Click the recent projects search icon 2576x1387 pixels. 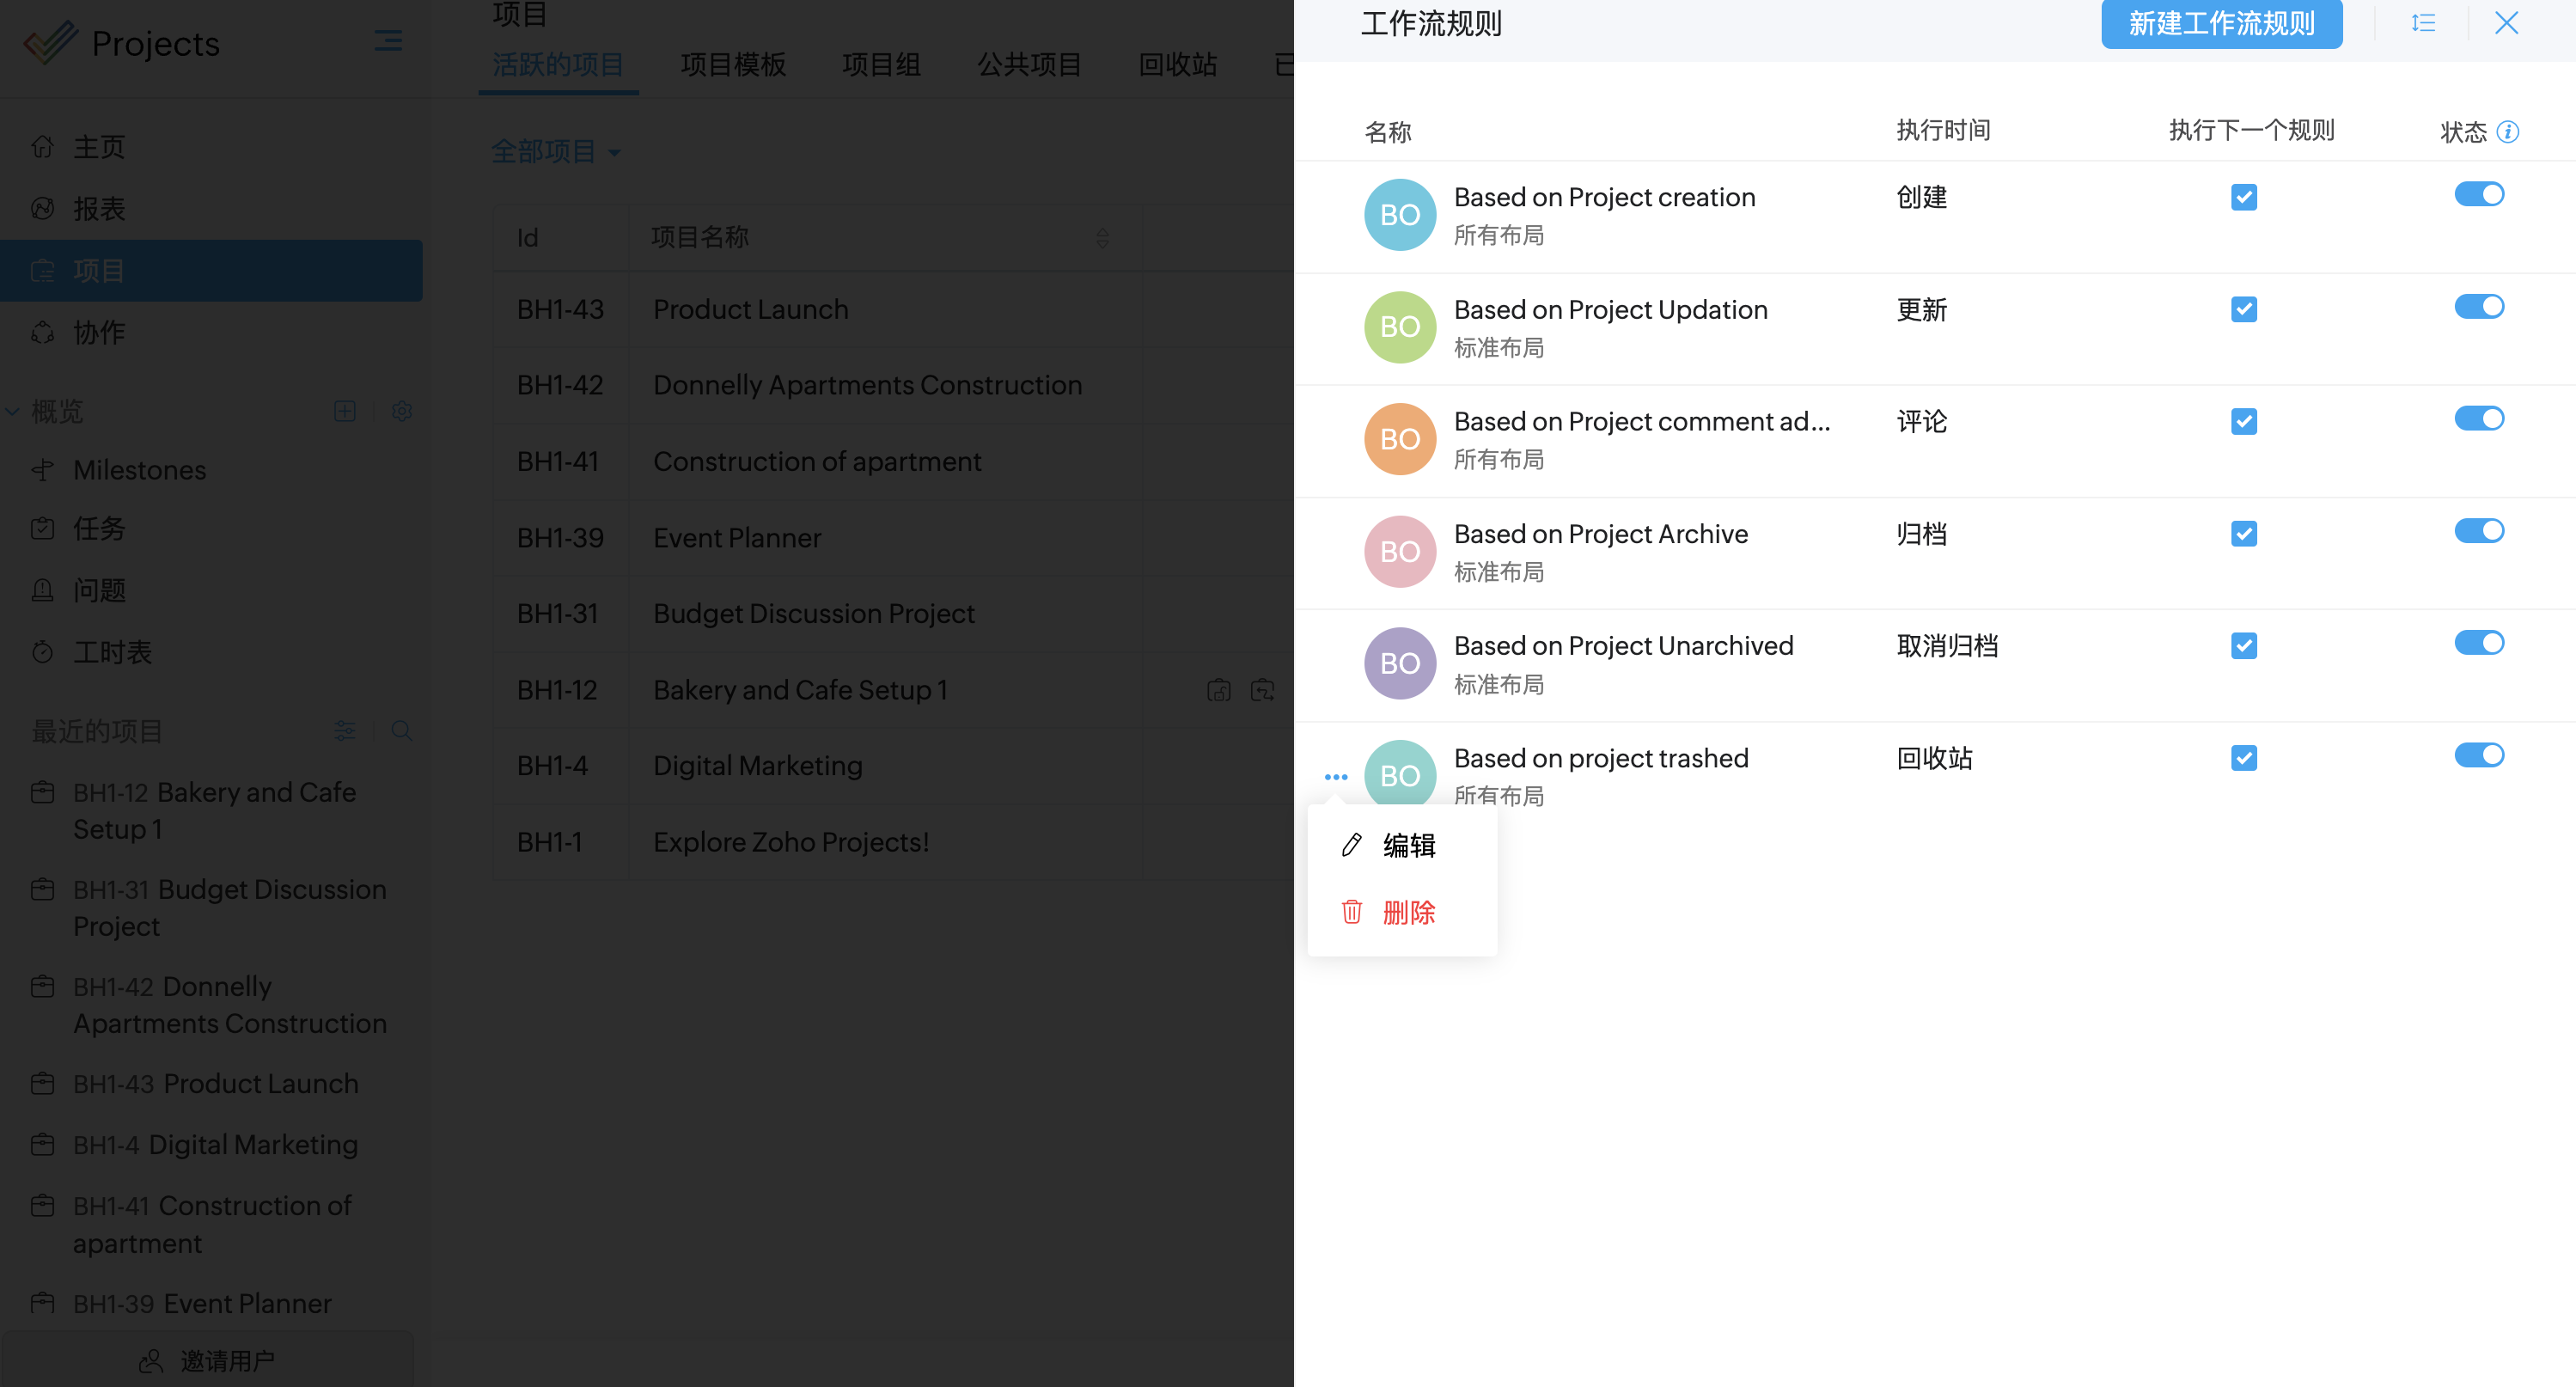coord(402,731)
